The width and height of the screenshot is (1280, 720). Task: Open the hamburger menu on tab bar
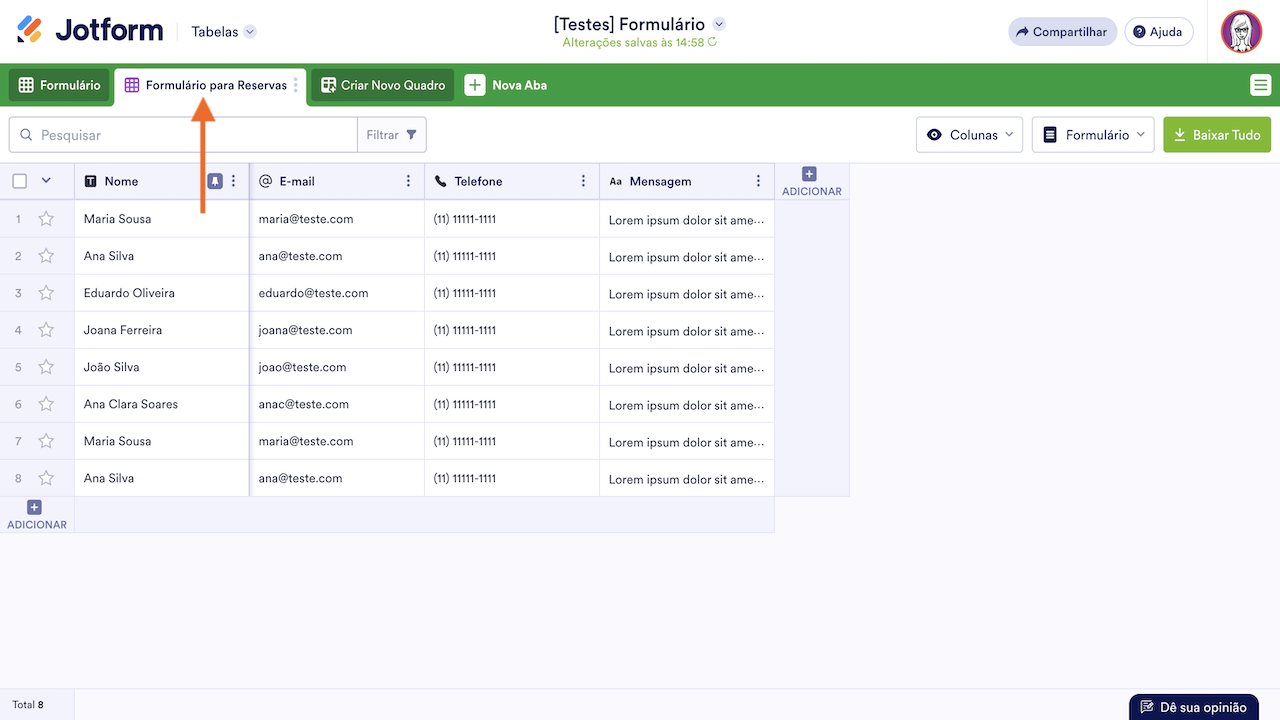(1260, 85)
